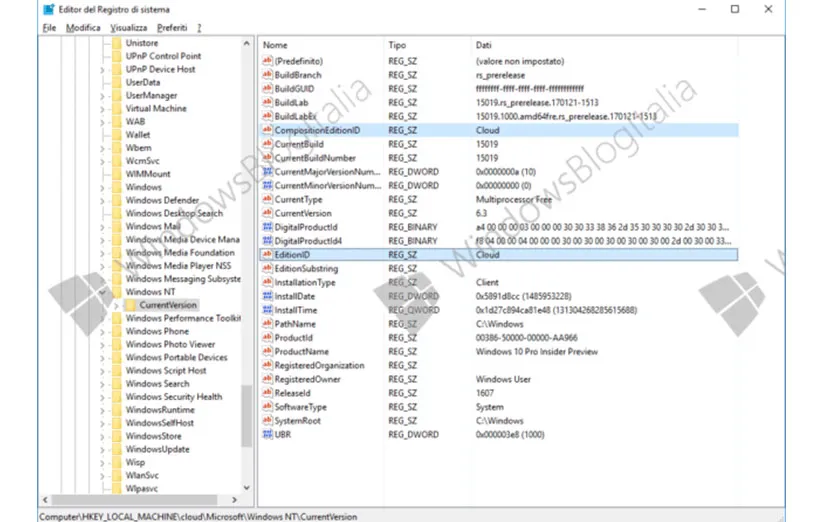Click the icon next to InstallDate
This screenshot has width=822, height=522.
point(267,296)
